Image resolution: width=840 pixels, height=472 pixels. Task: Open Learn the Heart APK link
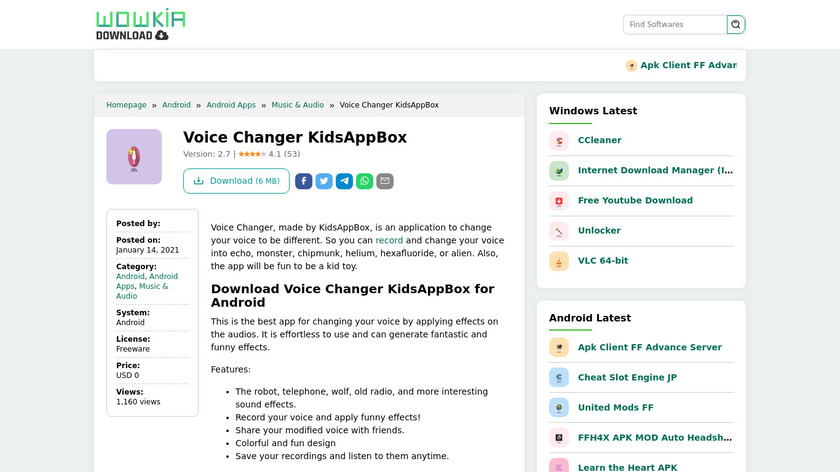627,467
